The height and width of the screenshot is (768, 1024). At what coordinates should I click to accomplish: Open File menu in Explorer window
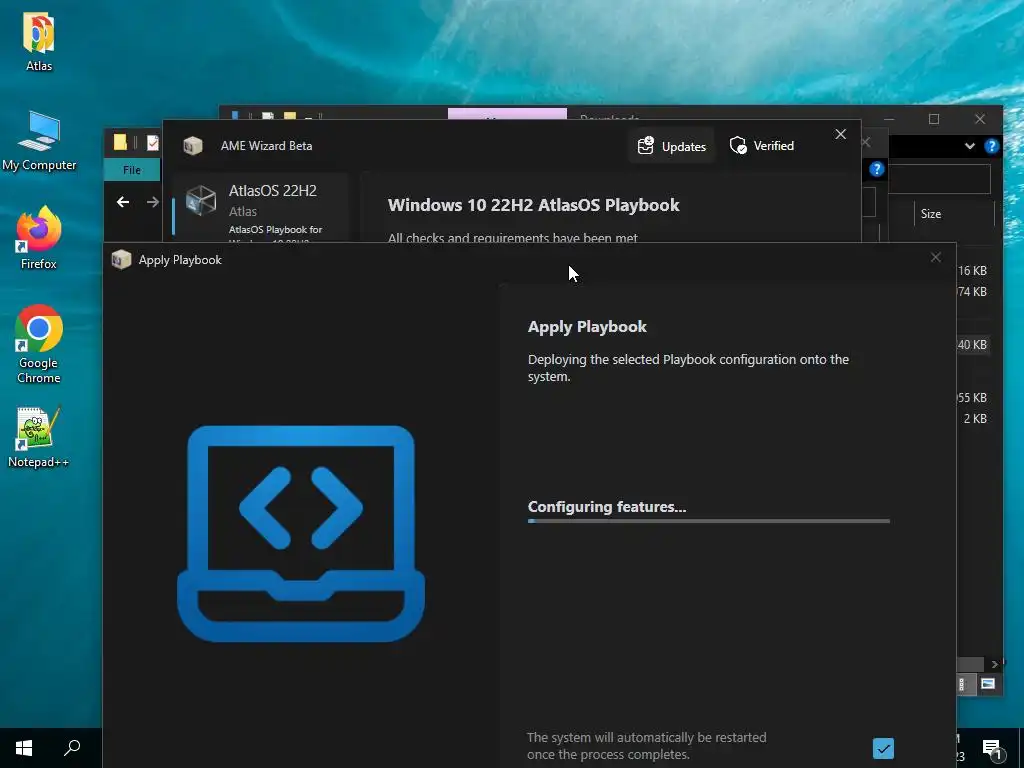coord(132,170)
